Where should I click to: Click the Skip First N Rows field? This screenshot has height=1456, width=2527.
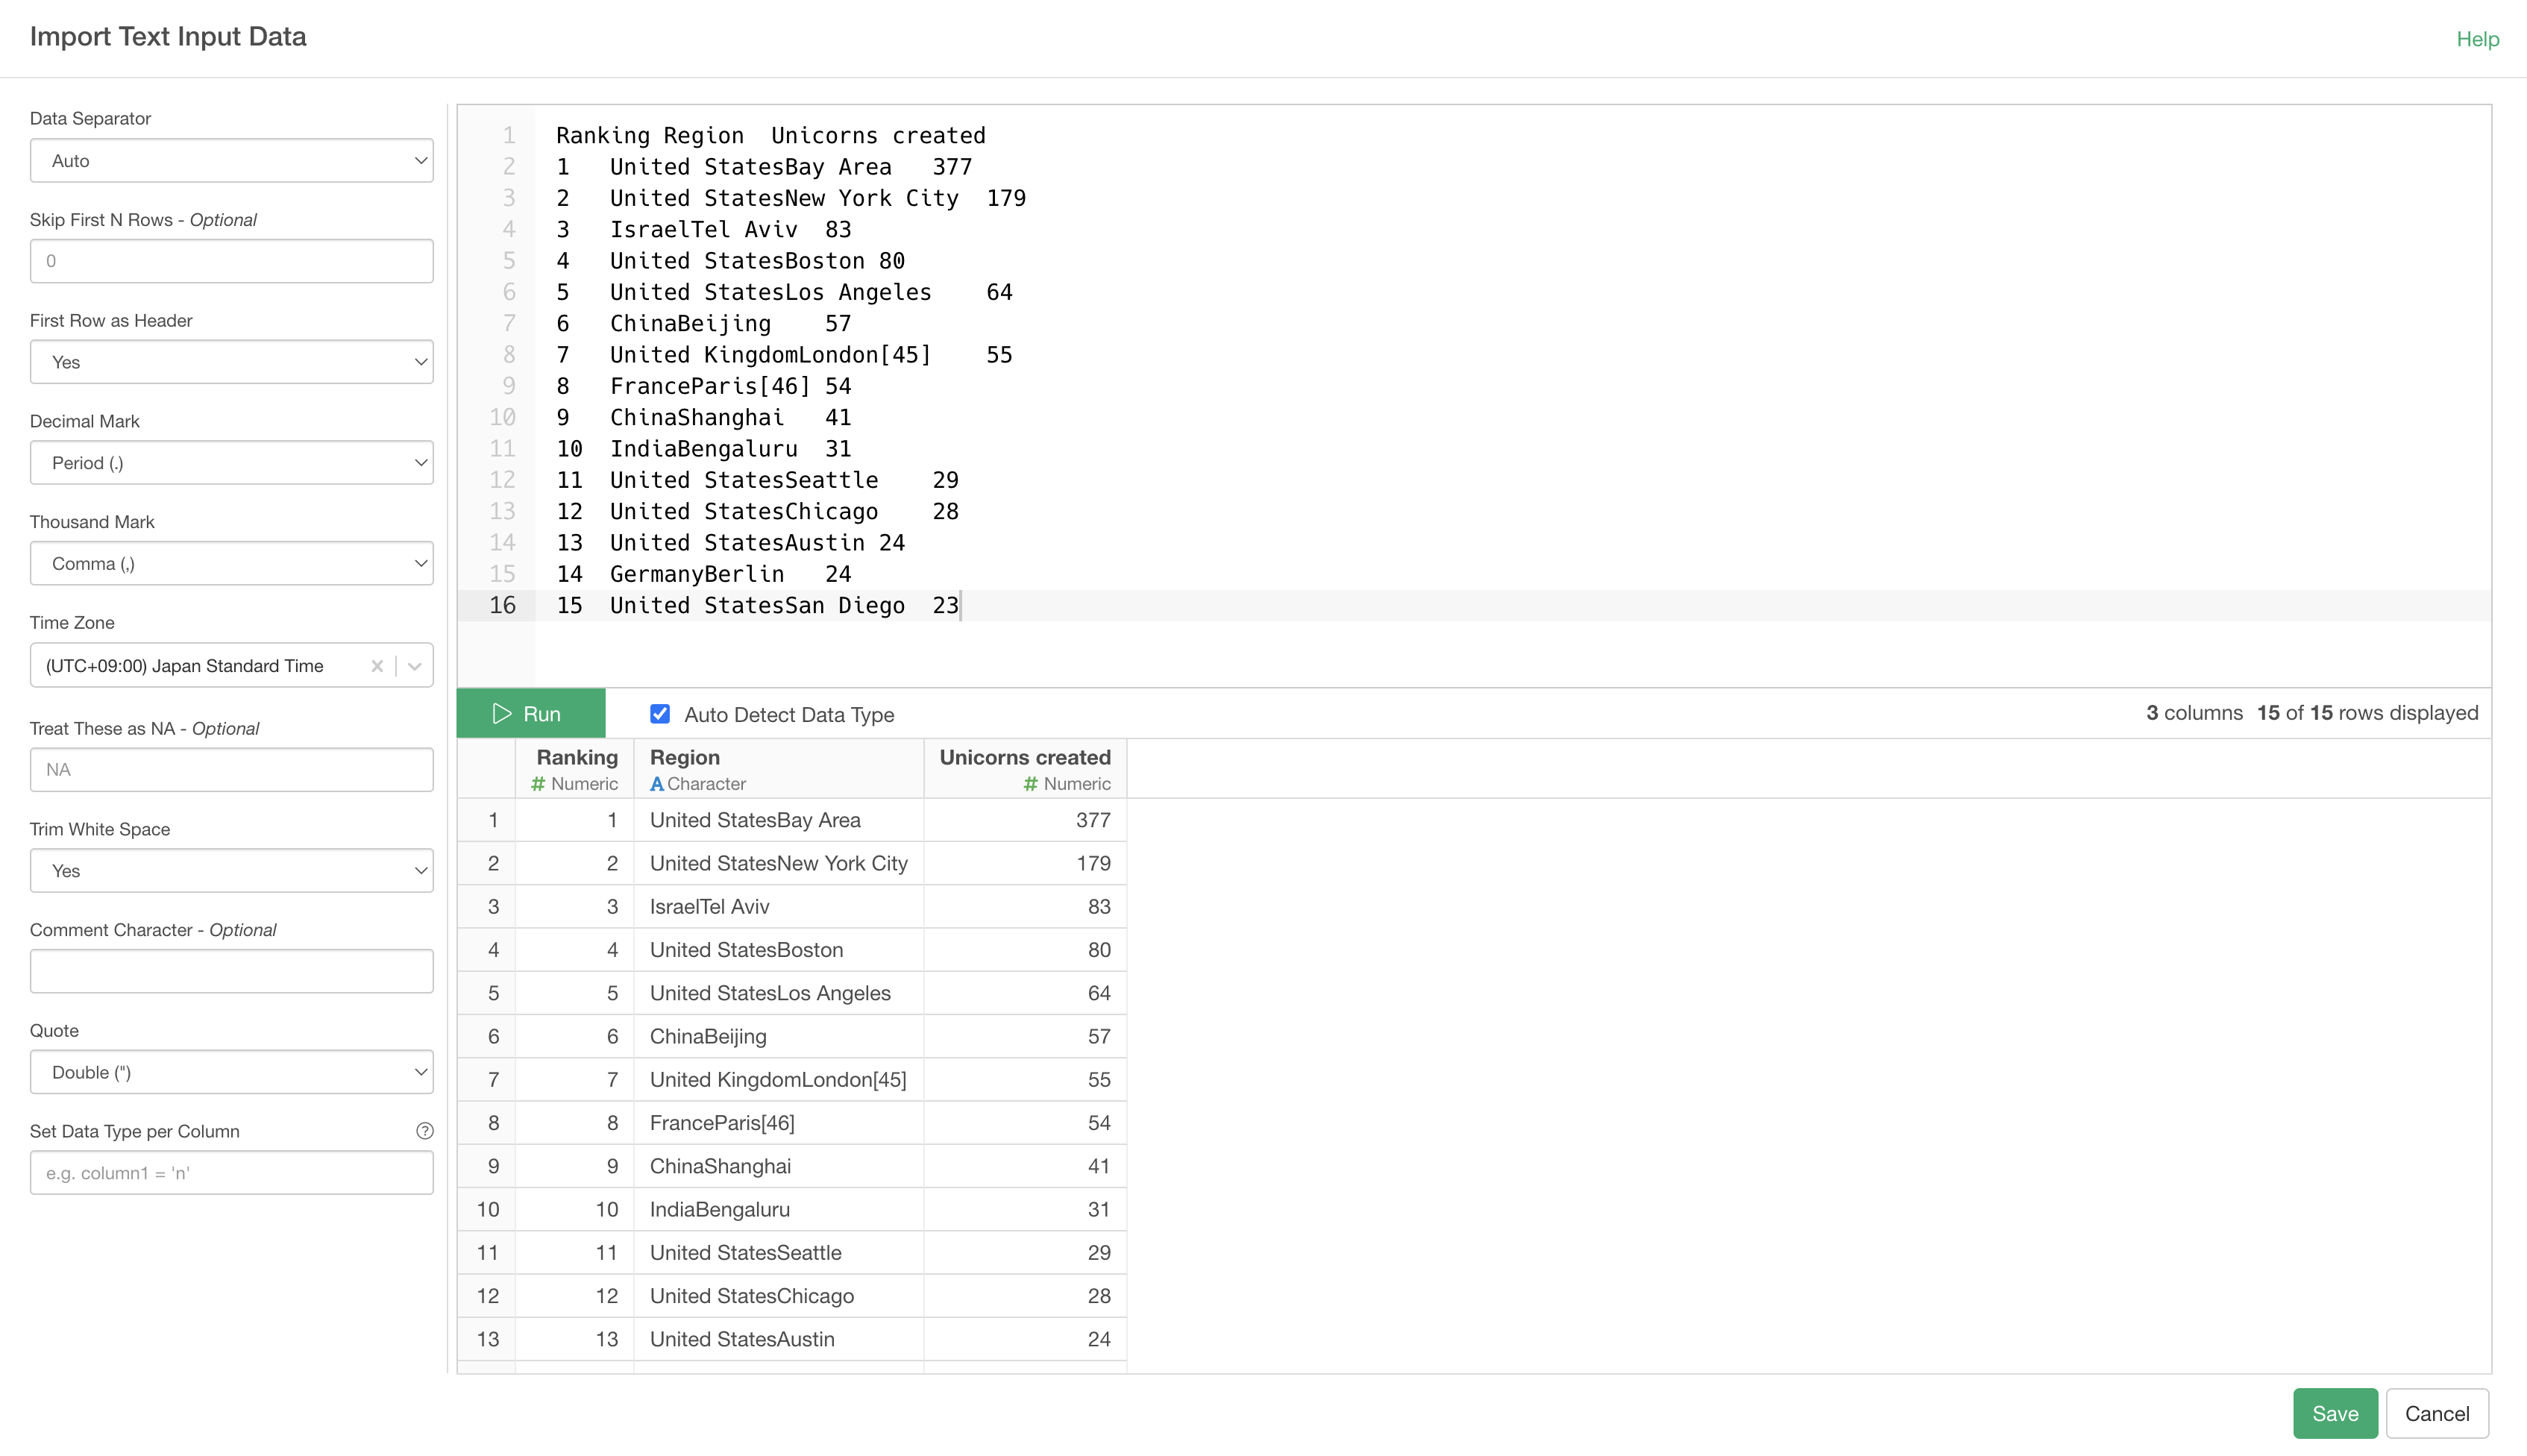(x=231, y=261)
